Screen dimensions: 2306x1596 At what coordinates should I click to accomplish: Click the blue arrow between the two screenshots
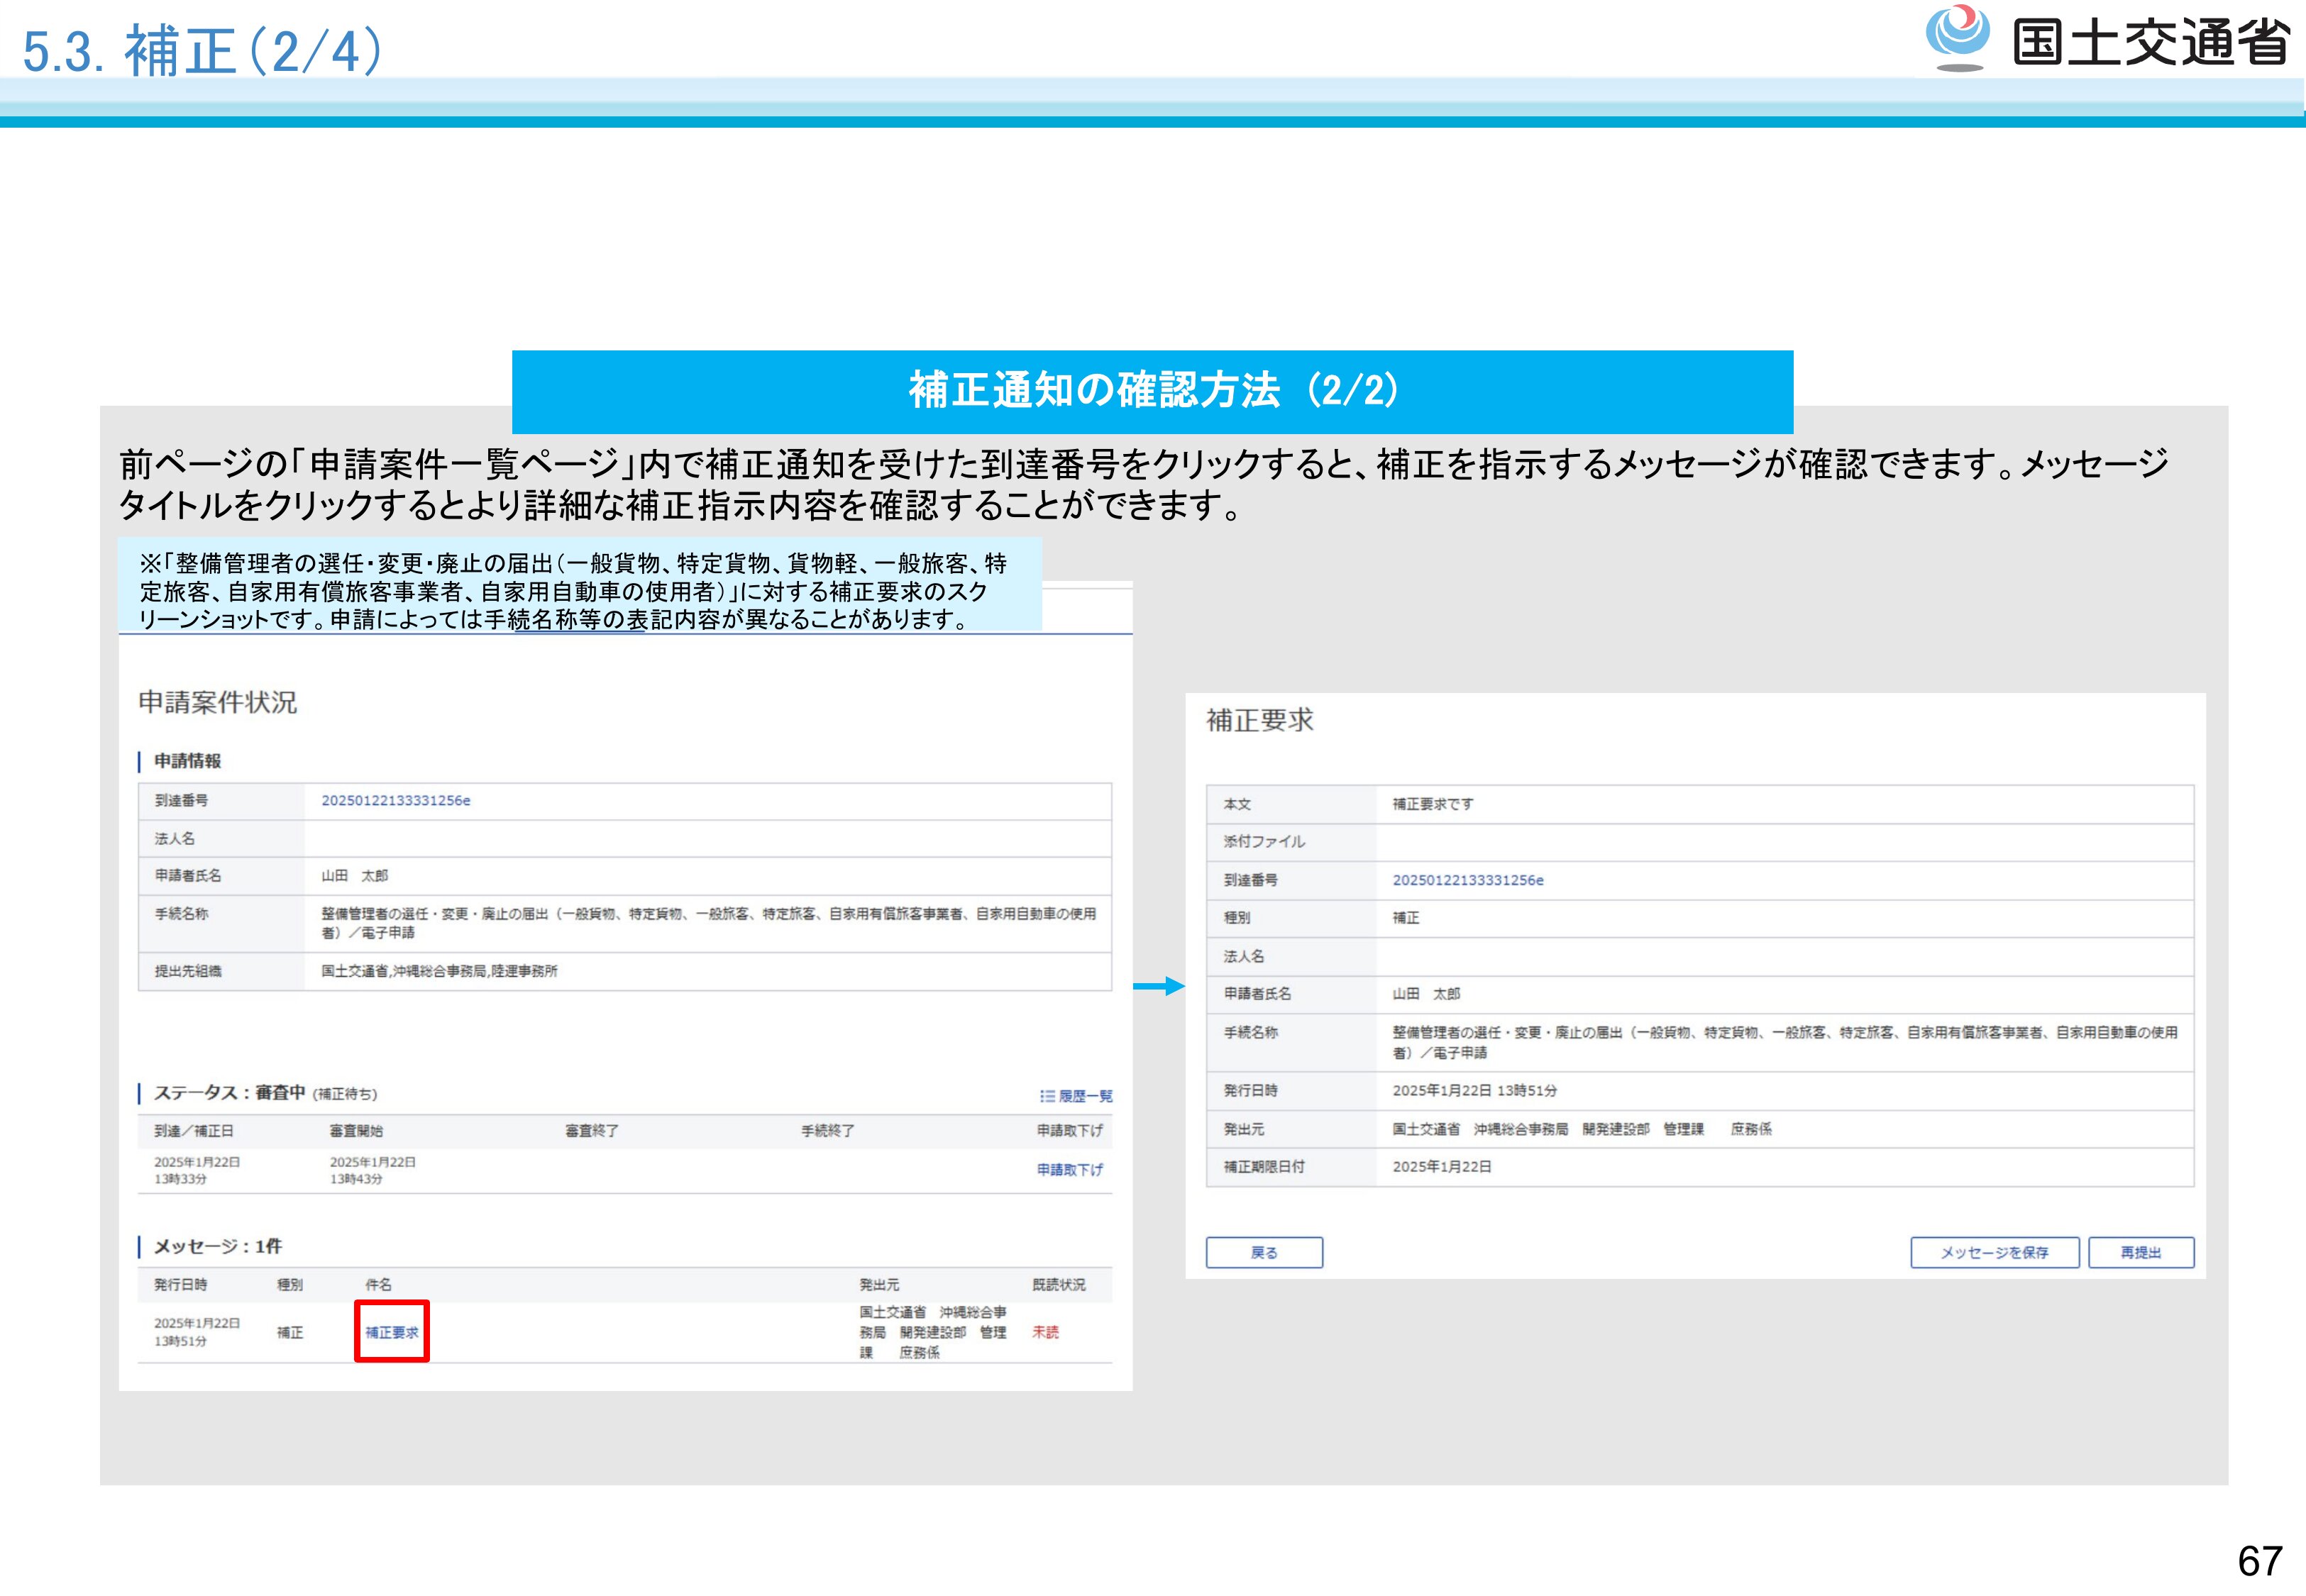pos(1159,986)
